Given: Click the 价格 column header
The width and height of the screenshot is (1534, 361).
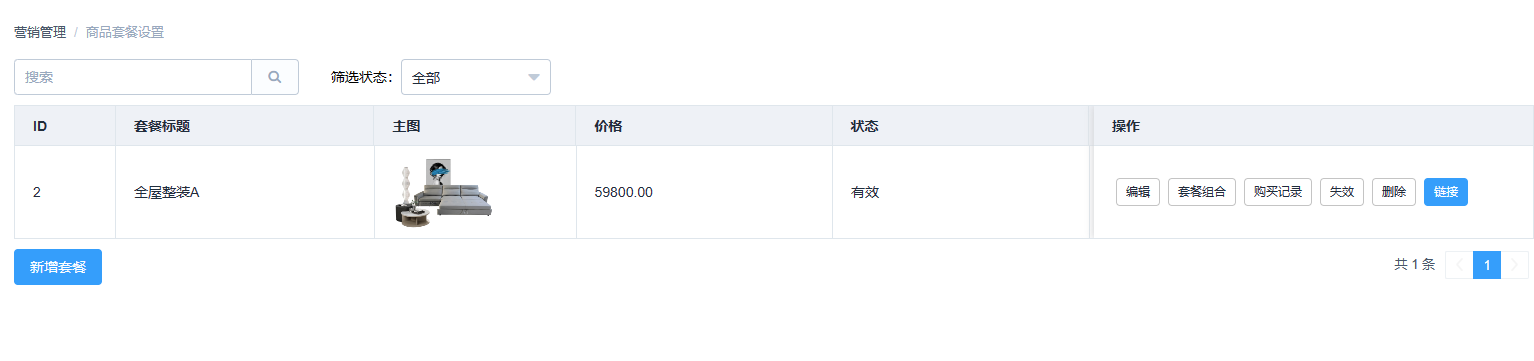Looking at the screenshot, I should point(608,126).
